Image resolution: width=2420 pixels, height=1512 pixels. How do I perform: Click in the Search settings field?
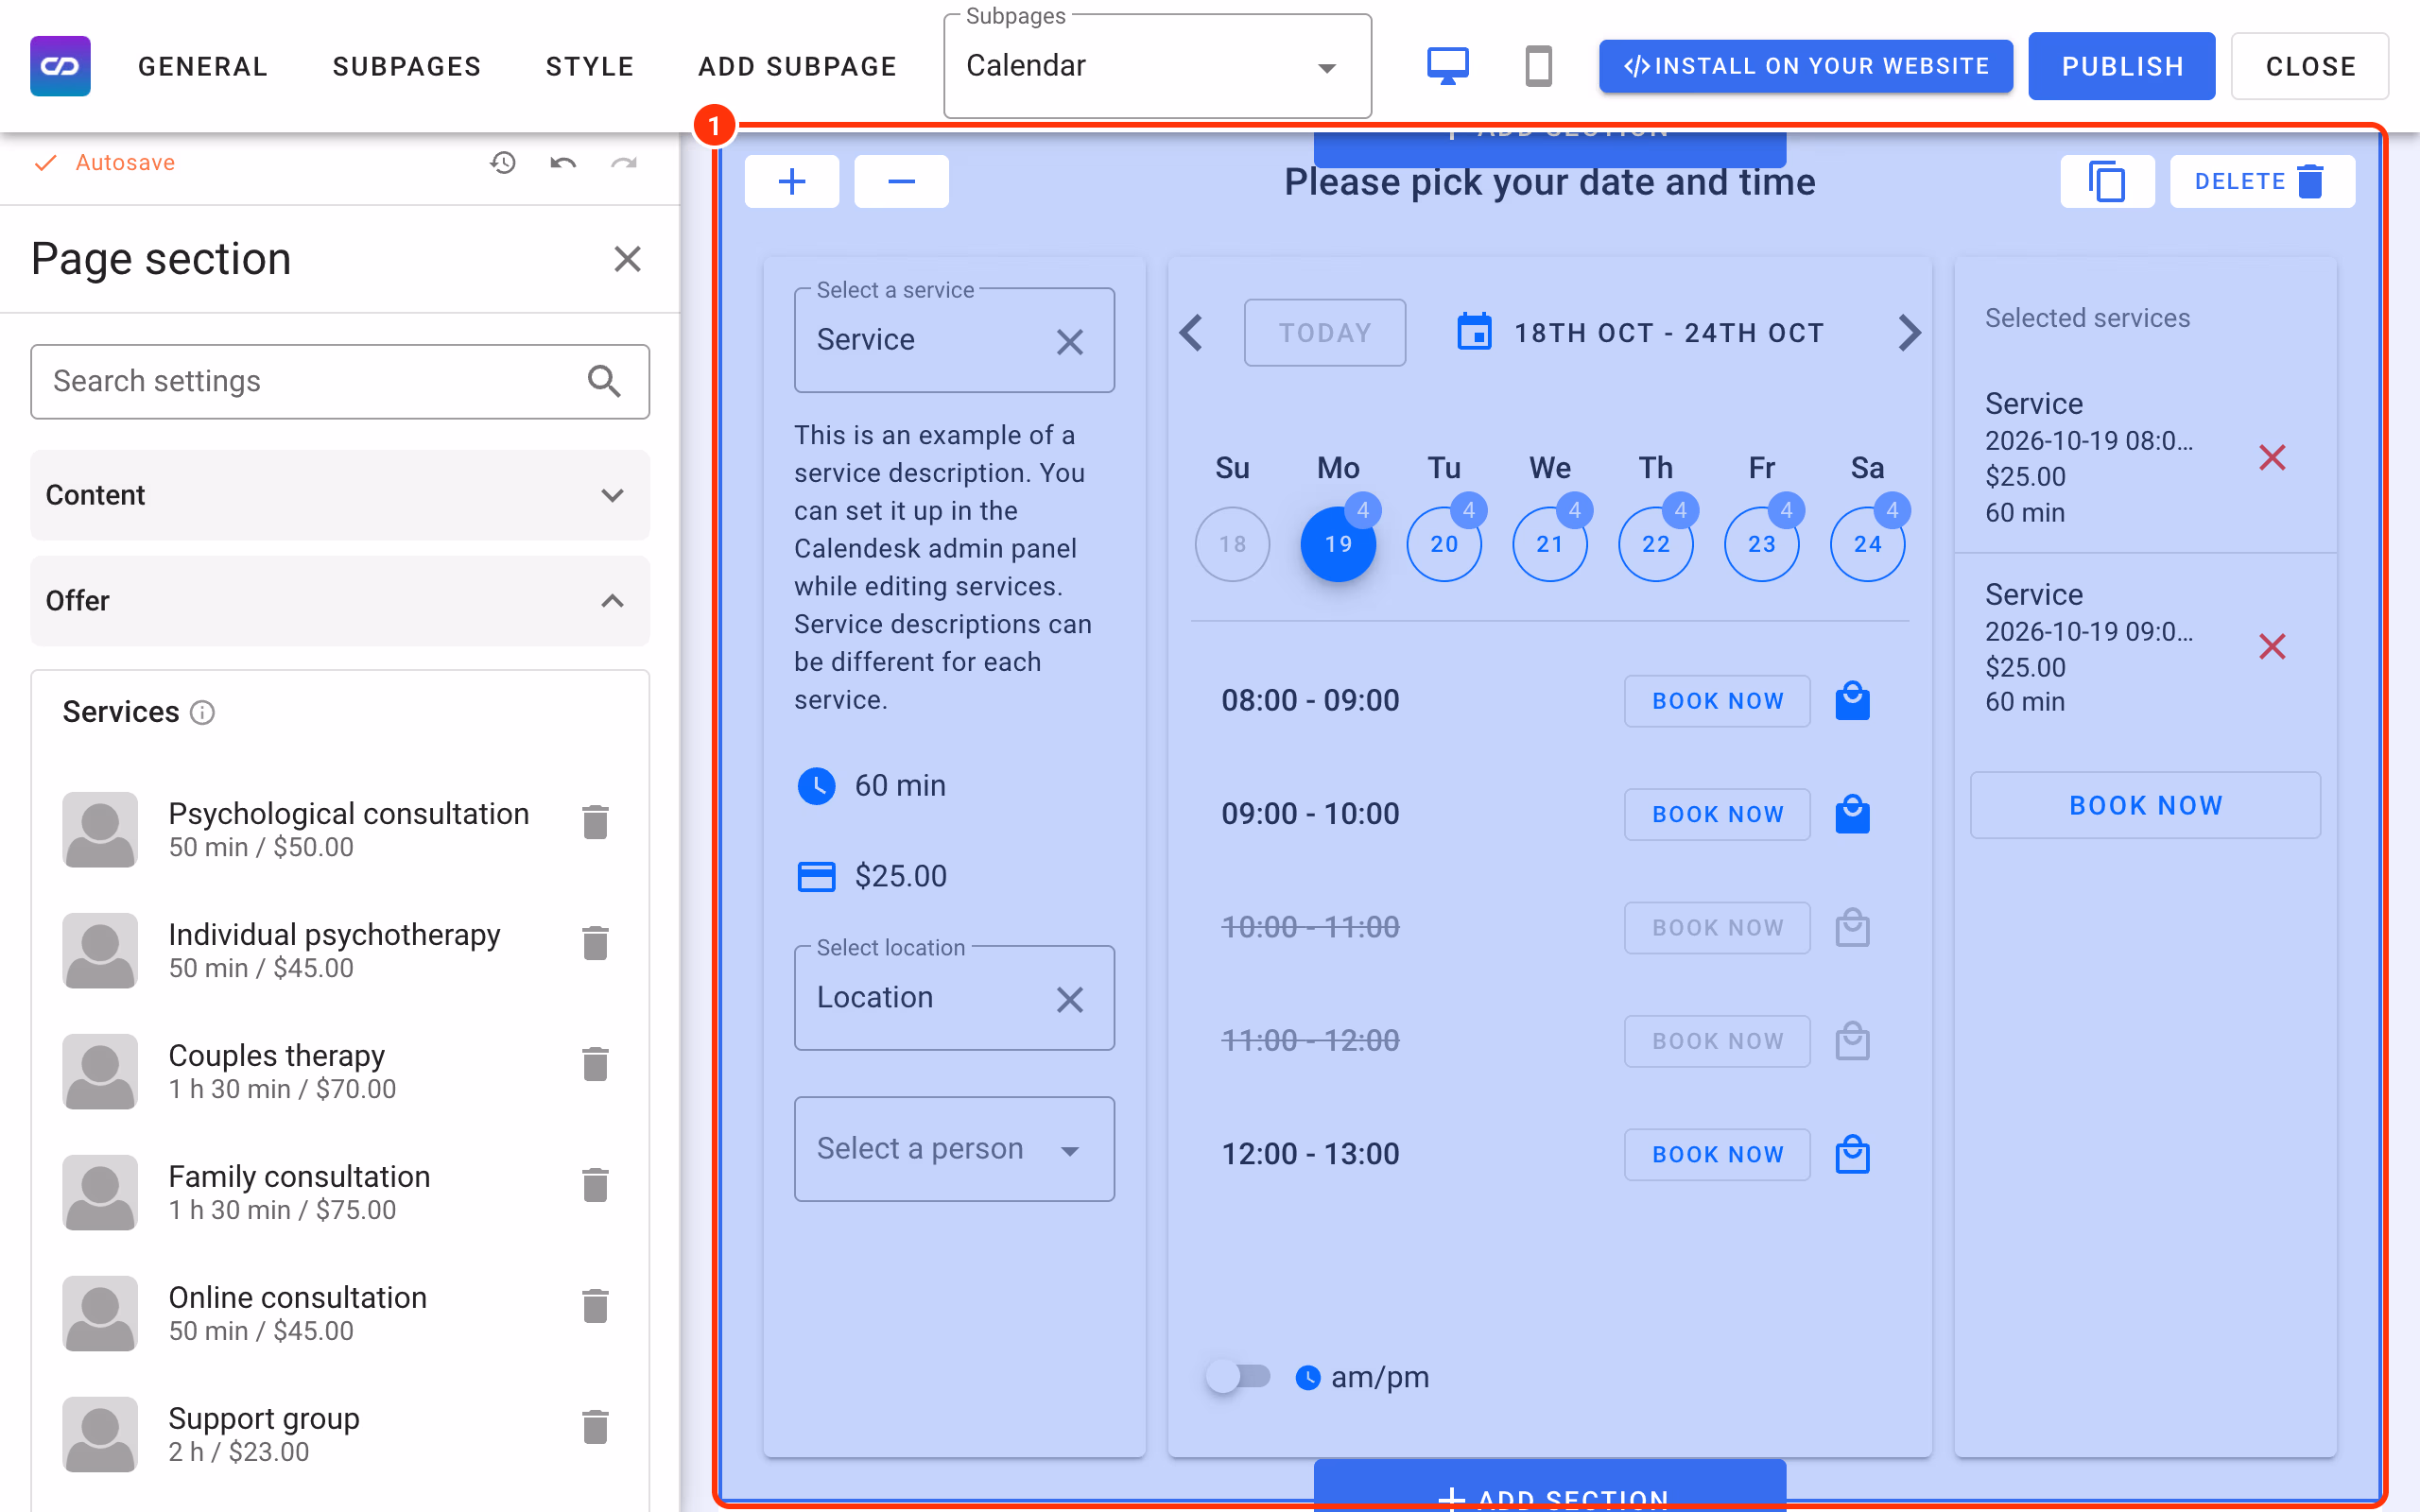point(340,382)
